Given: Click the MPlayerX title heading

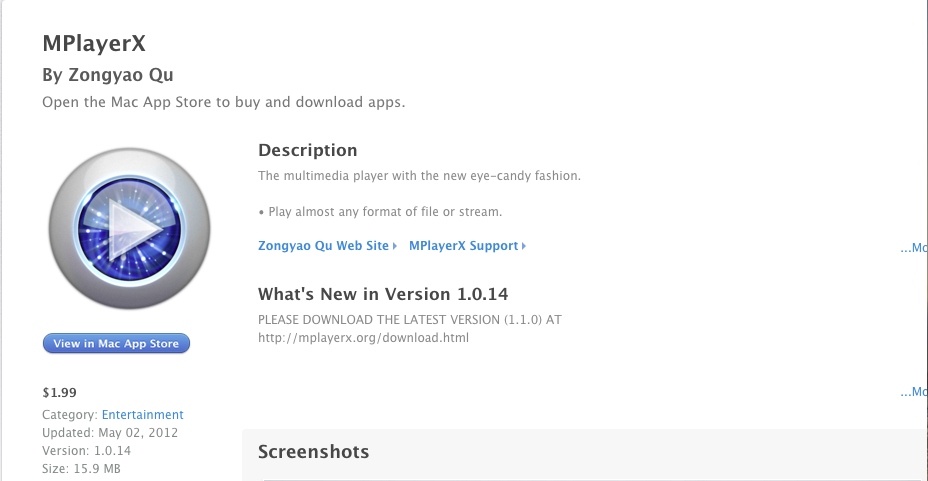Looking at the screenshot, I should 94,43.
